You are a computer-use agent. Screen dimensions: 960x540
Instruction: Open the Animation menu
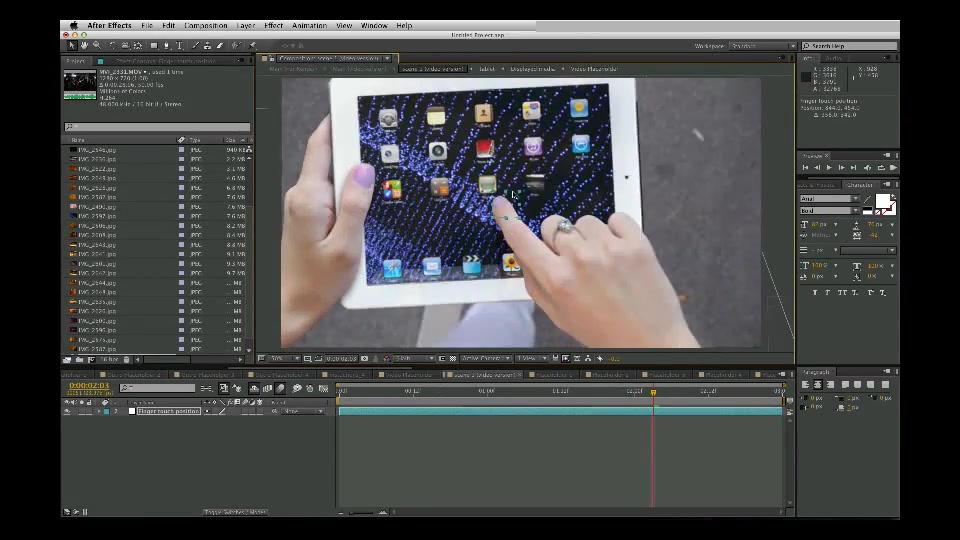click(x=309, y=26)
